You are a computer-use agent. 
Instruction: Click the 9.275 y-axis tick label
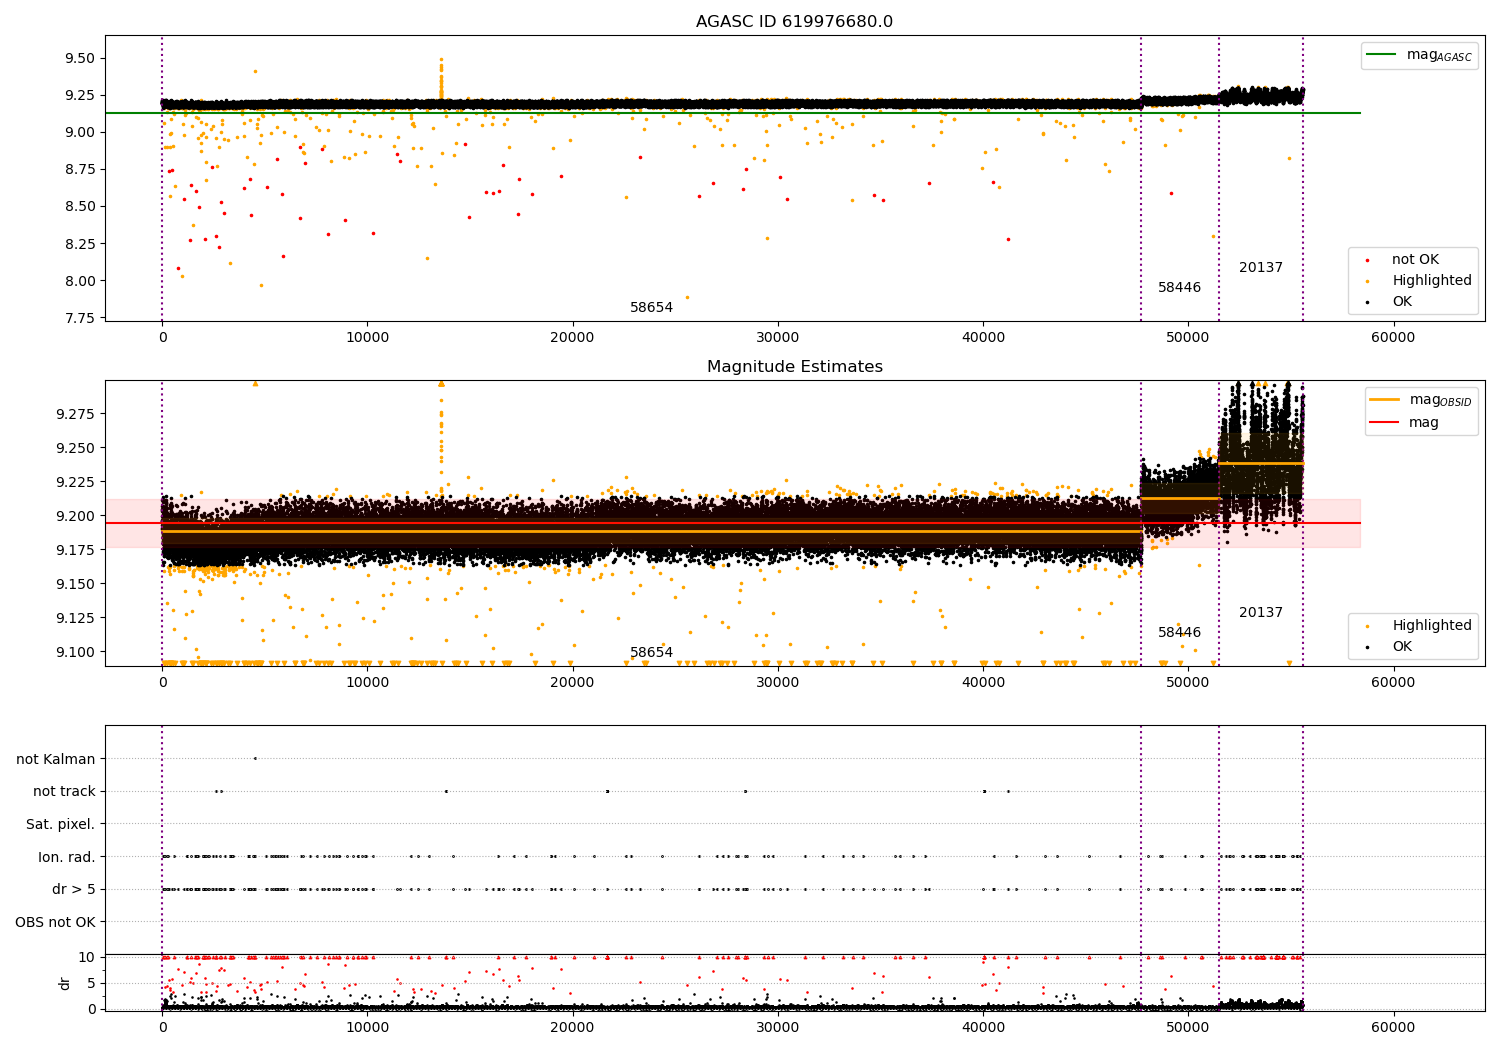74,414
